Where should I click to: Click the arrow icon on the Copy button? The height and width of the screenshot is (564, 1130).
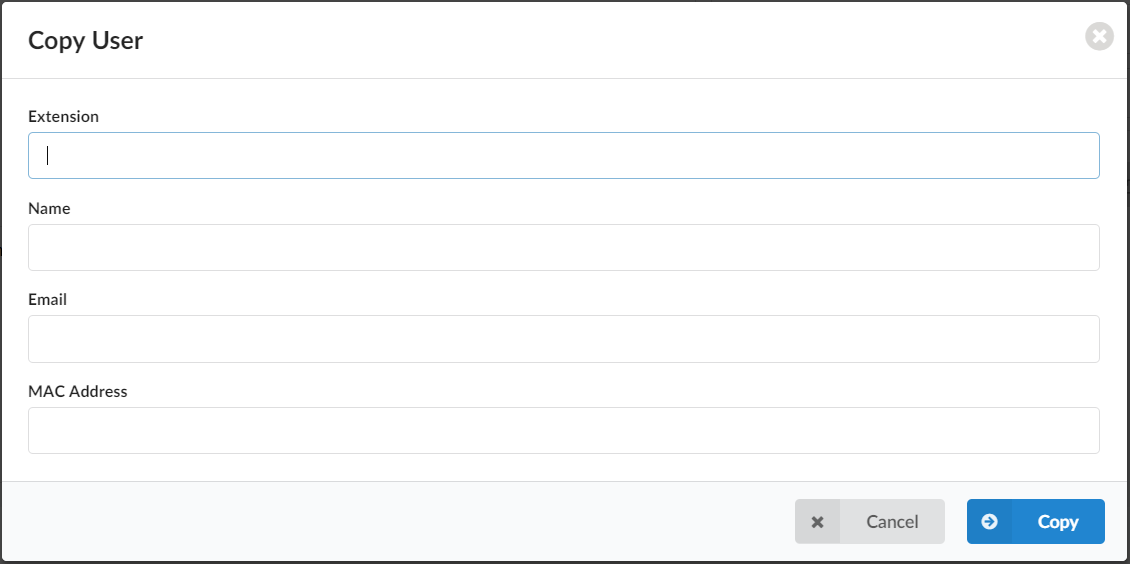click(x=990, y=522)
